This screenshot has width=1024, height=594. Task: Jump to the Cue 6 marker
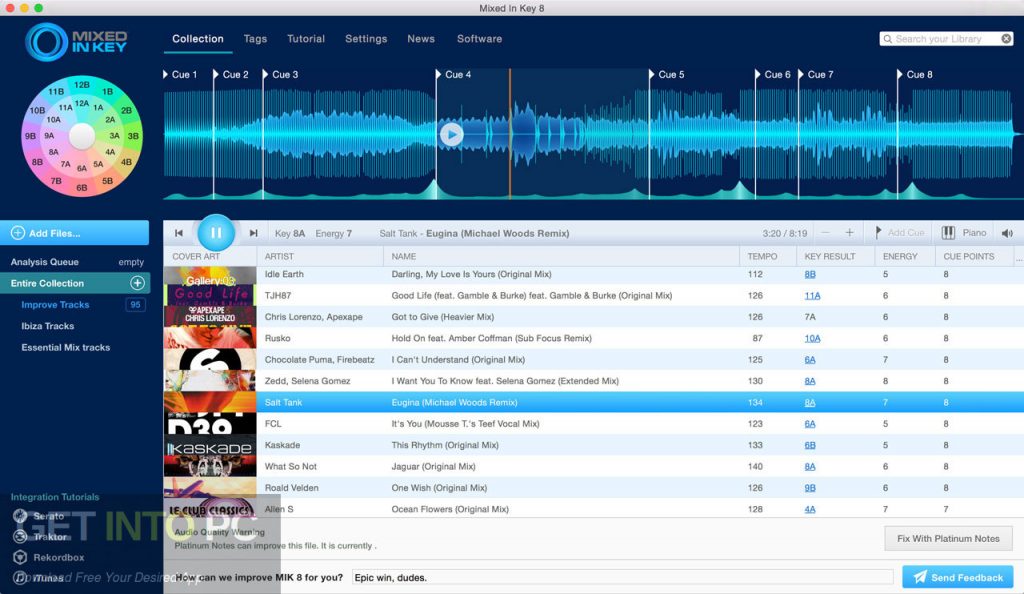coord(773,74)
